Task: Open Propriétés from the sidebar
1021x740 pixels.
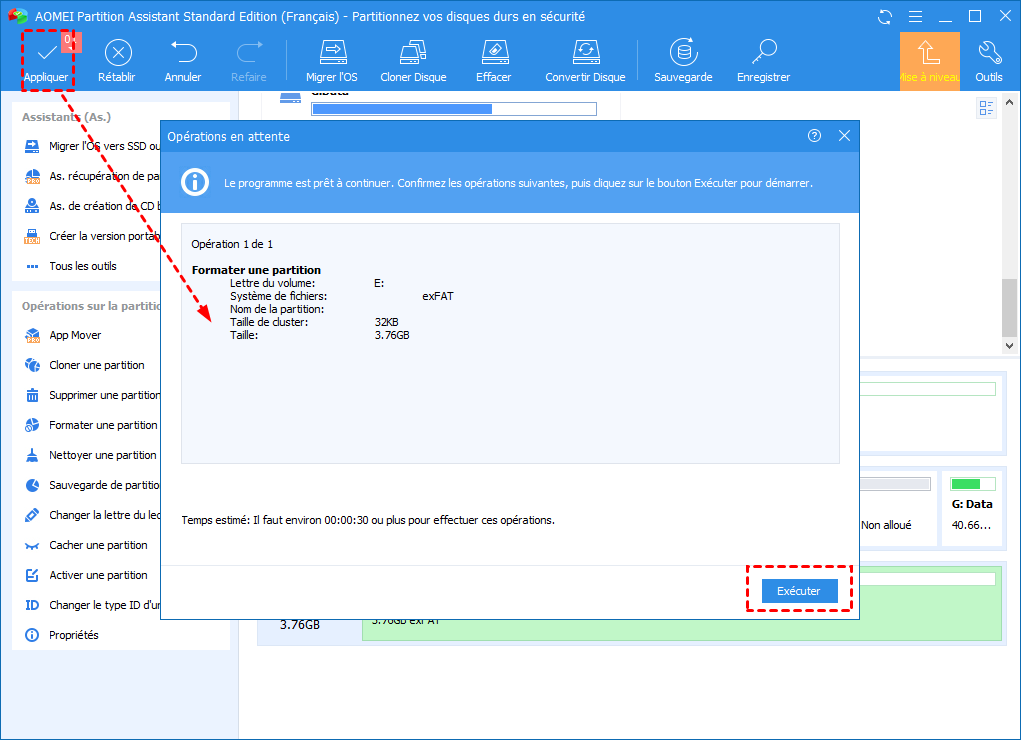Action: pos(74,635)
